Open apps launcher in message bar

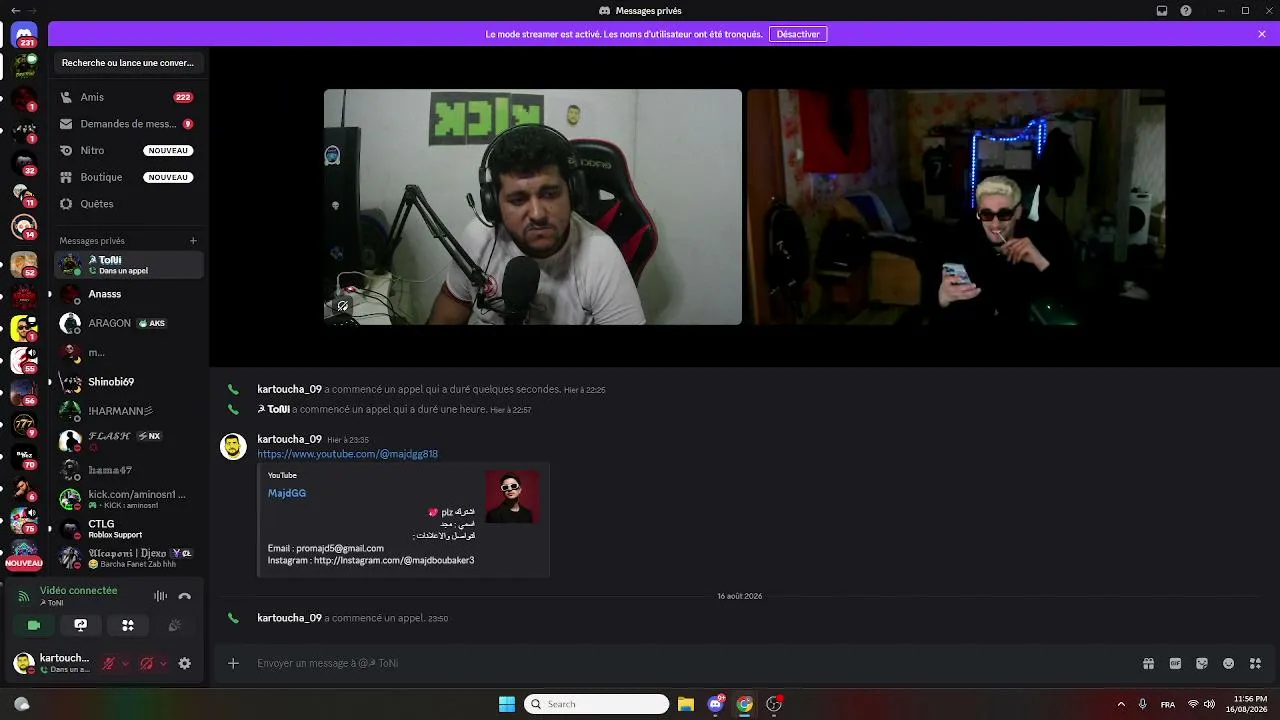[x=1256, y=663]
